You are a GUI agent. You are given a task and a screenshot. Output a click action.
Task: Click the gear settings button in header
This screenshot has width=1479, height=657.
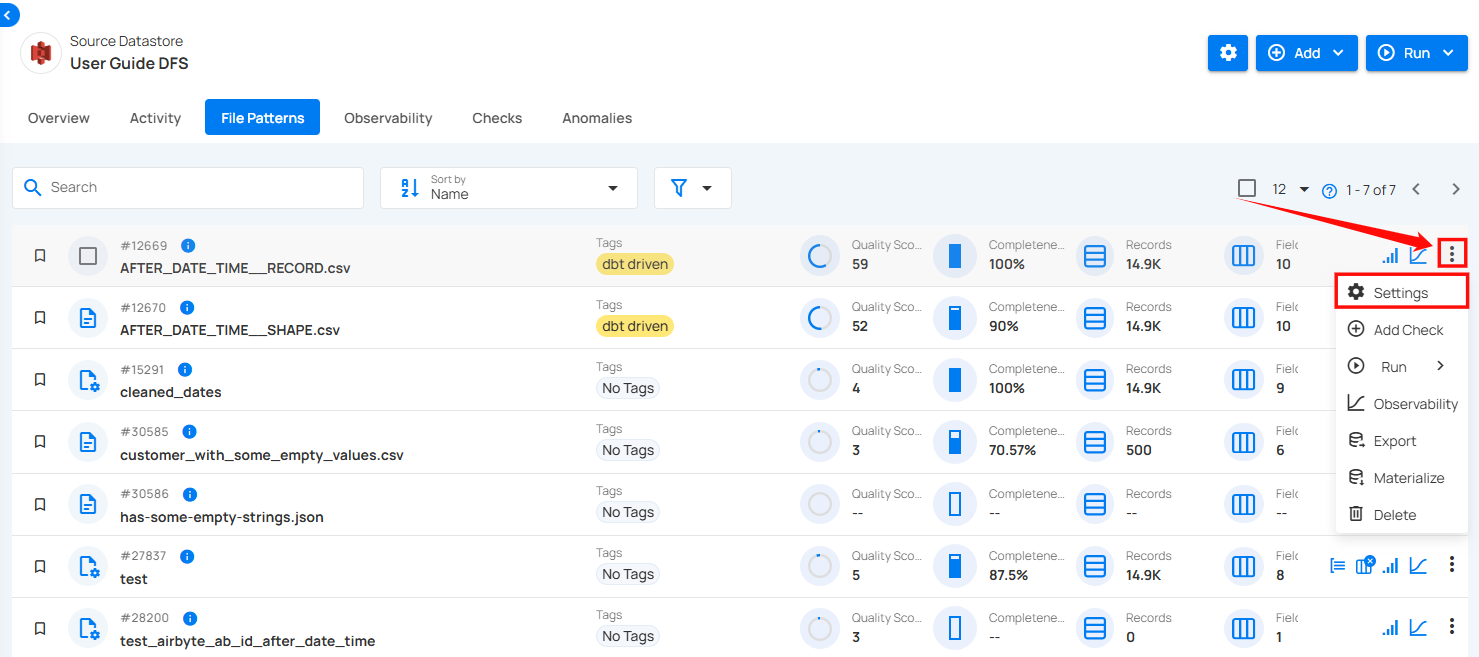click(x=1228, y=53)
